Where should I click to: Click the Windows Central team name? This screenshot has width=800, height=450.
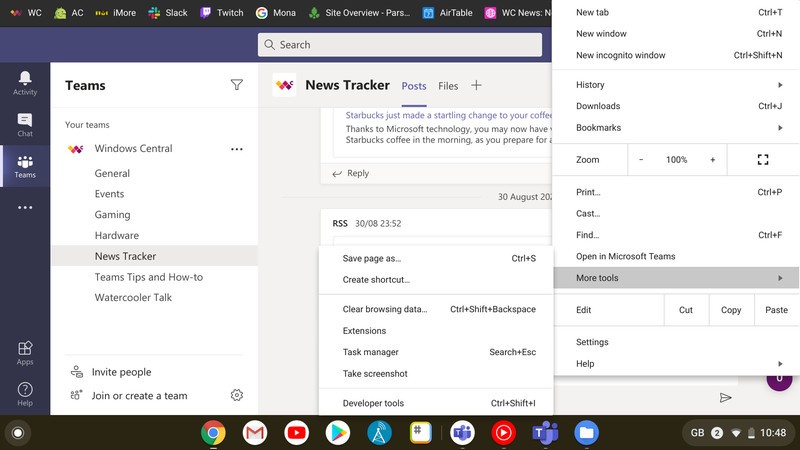pos(134,148)
